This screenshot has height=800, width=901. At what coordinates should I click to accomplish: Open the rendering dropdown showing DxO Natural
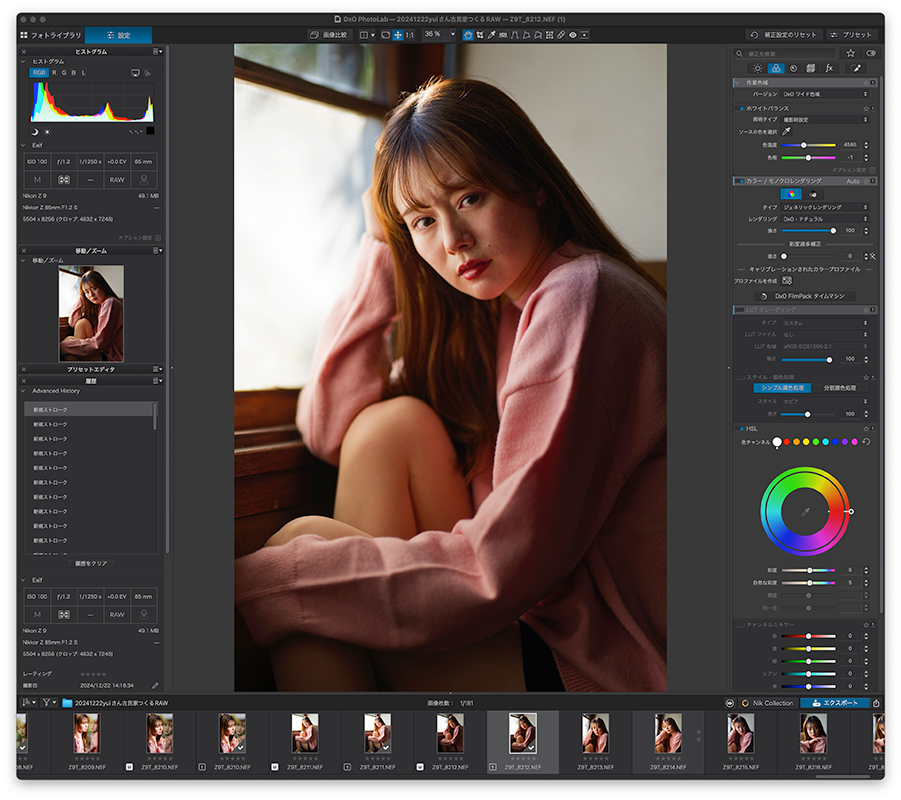pyautogui.click(x=825, y=219)
